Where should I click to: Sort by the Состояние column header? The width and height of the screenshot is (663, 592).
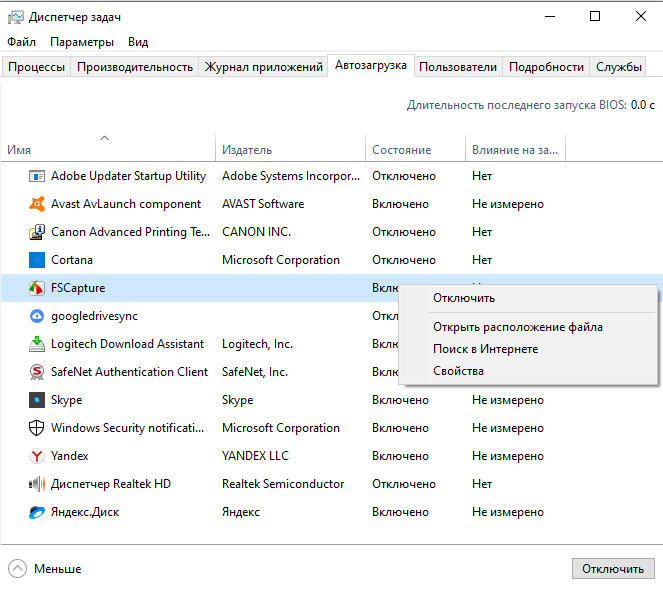[x=415, y=150]
